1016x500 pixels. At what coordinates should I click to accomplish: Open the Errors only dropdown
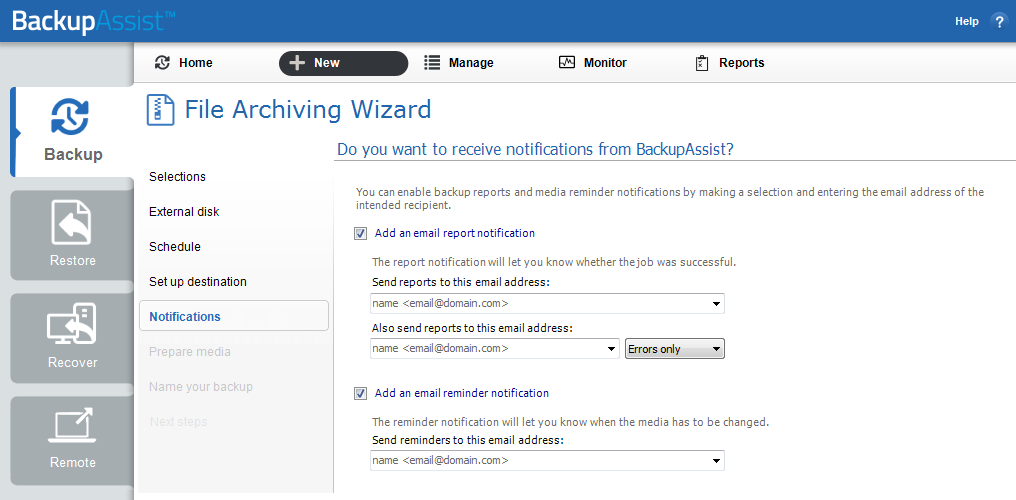click(675, 349)
